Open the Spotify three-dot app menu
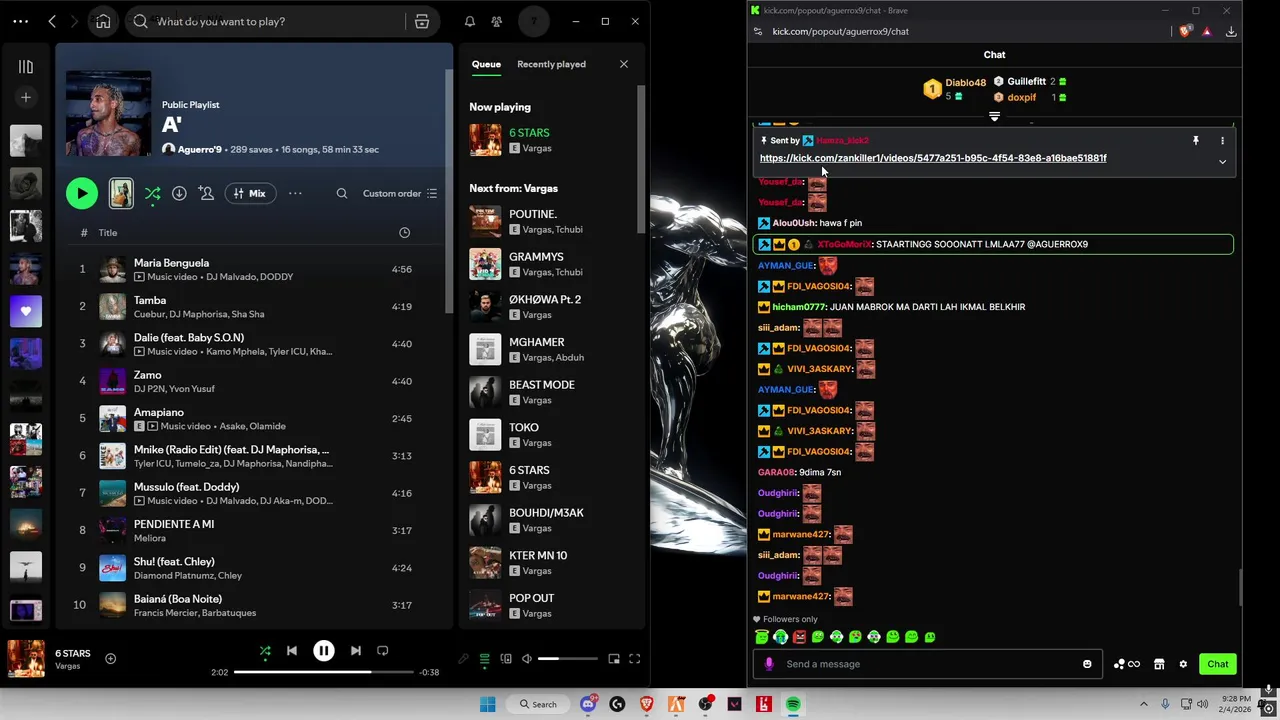 tap(20, 21)
